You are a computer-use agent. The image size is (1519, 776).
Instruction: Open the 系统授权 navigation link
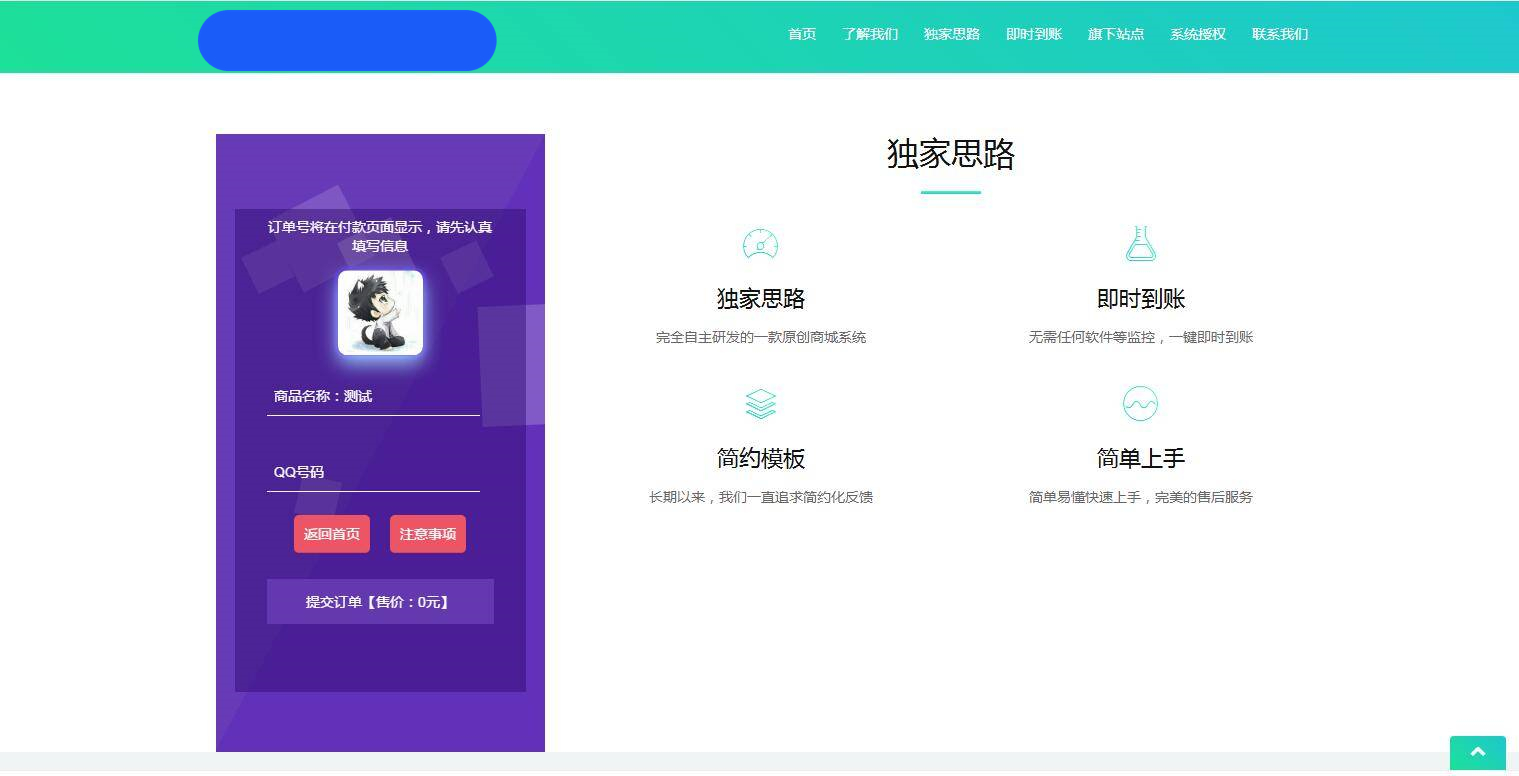tap(1197, 34)
